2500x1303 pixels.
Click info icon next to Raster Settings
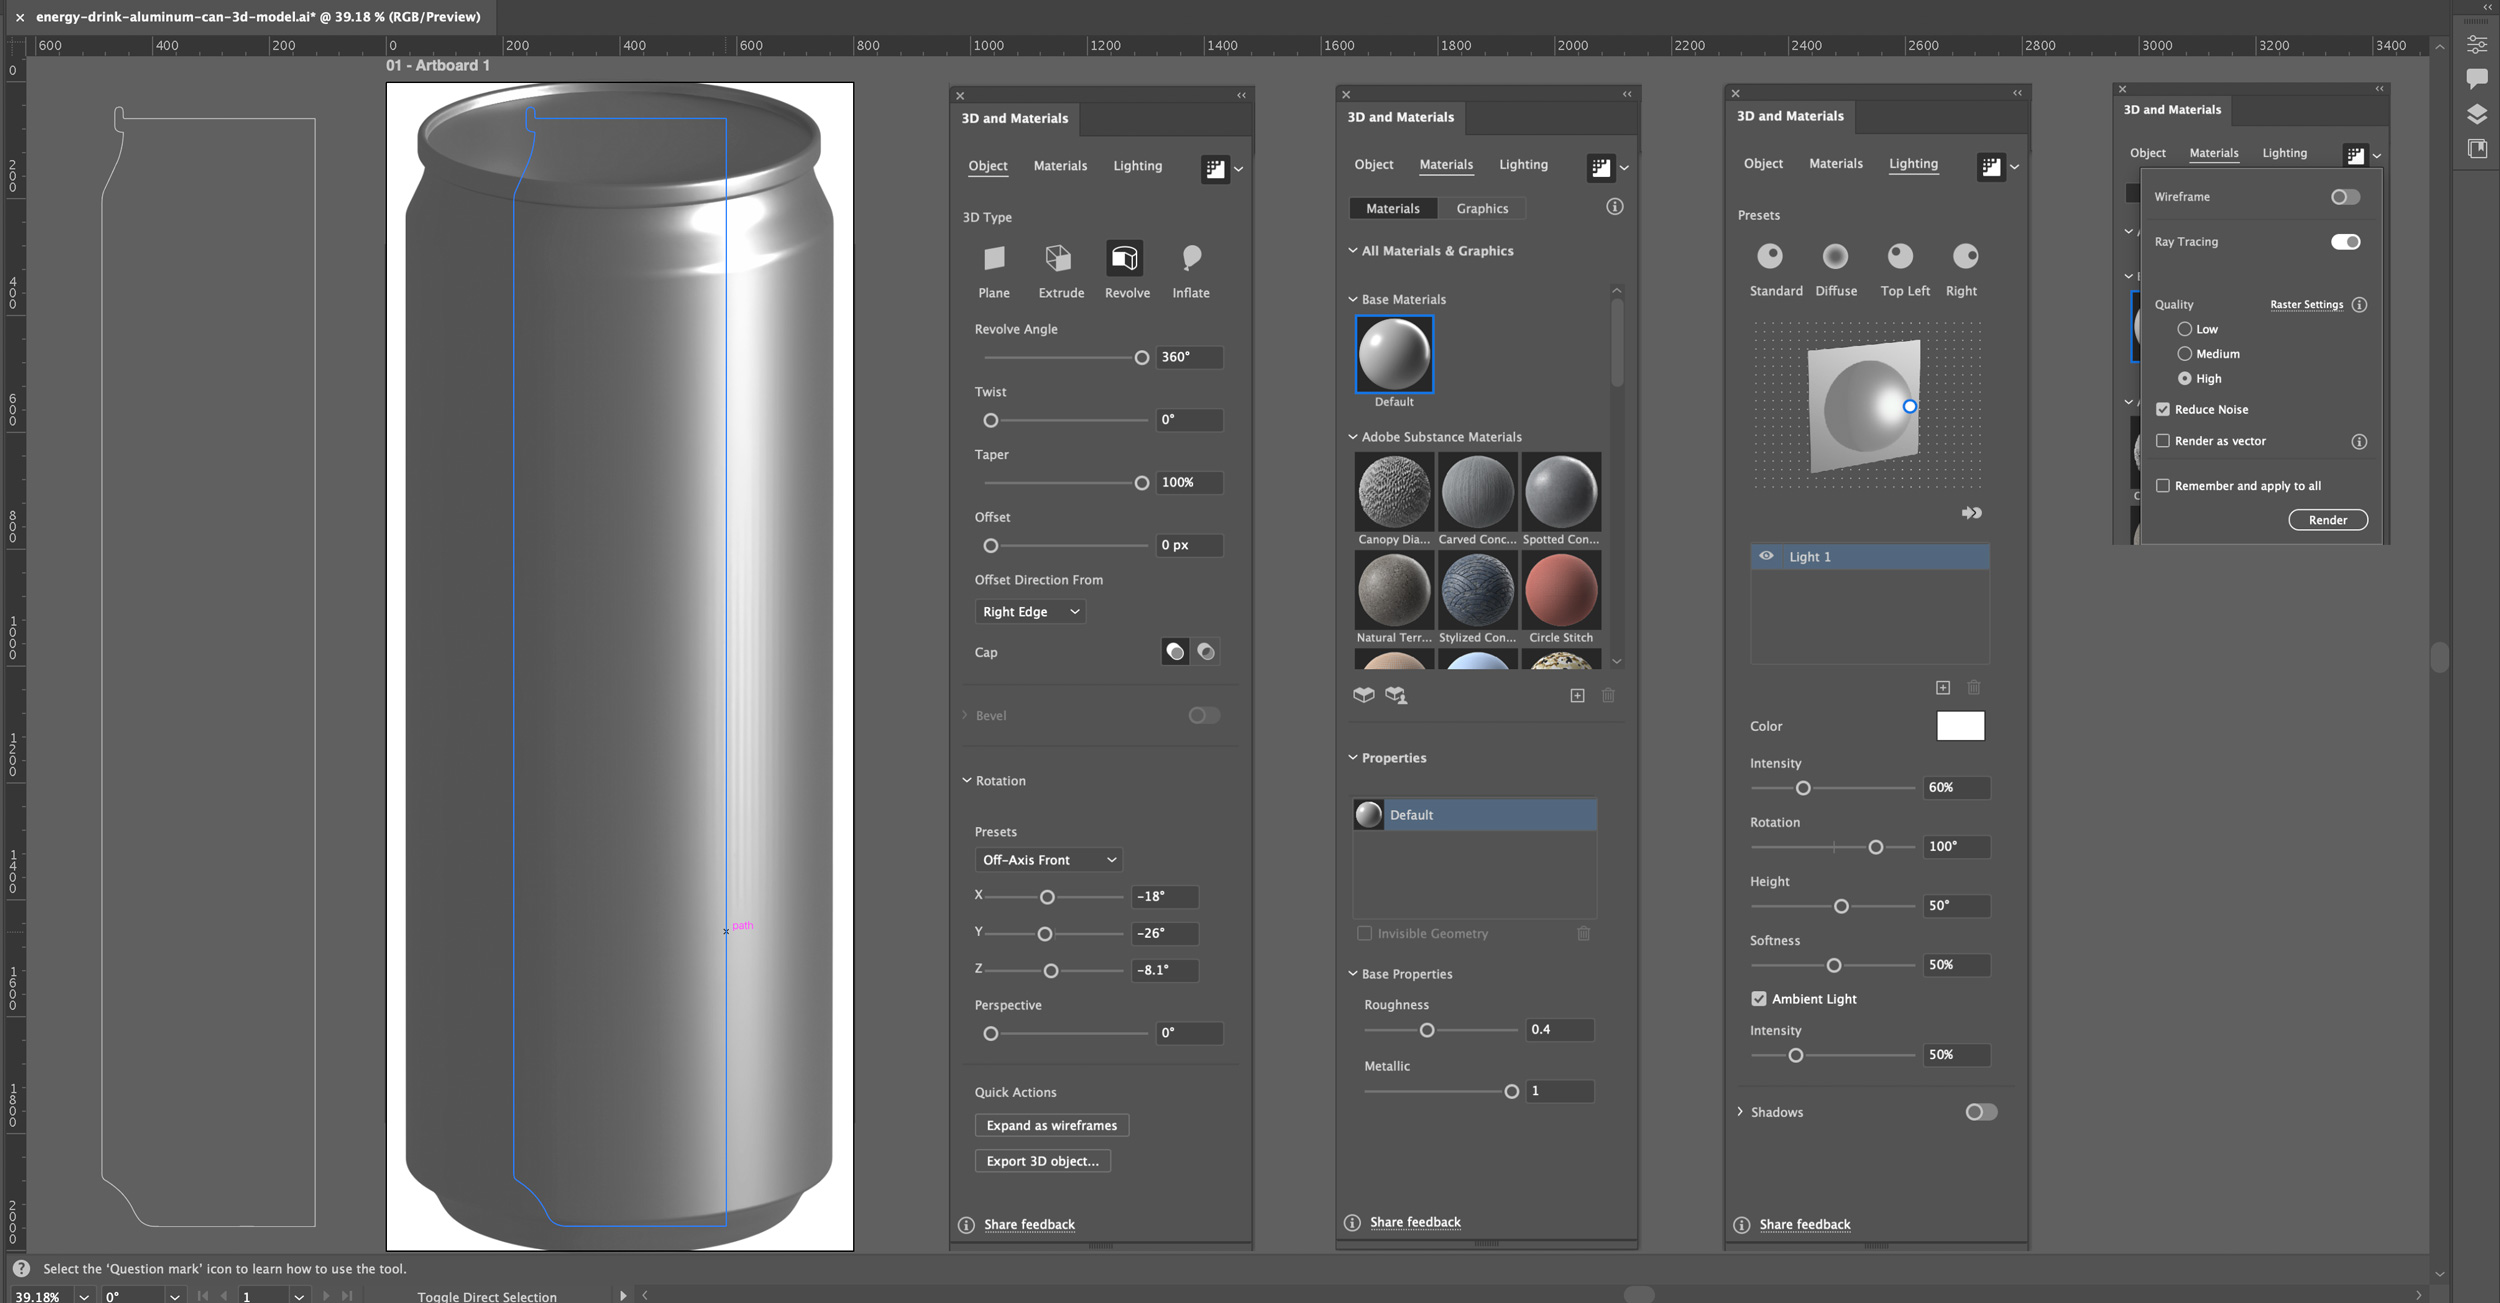coord(2359,305)
